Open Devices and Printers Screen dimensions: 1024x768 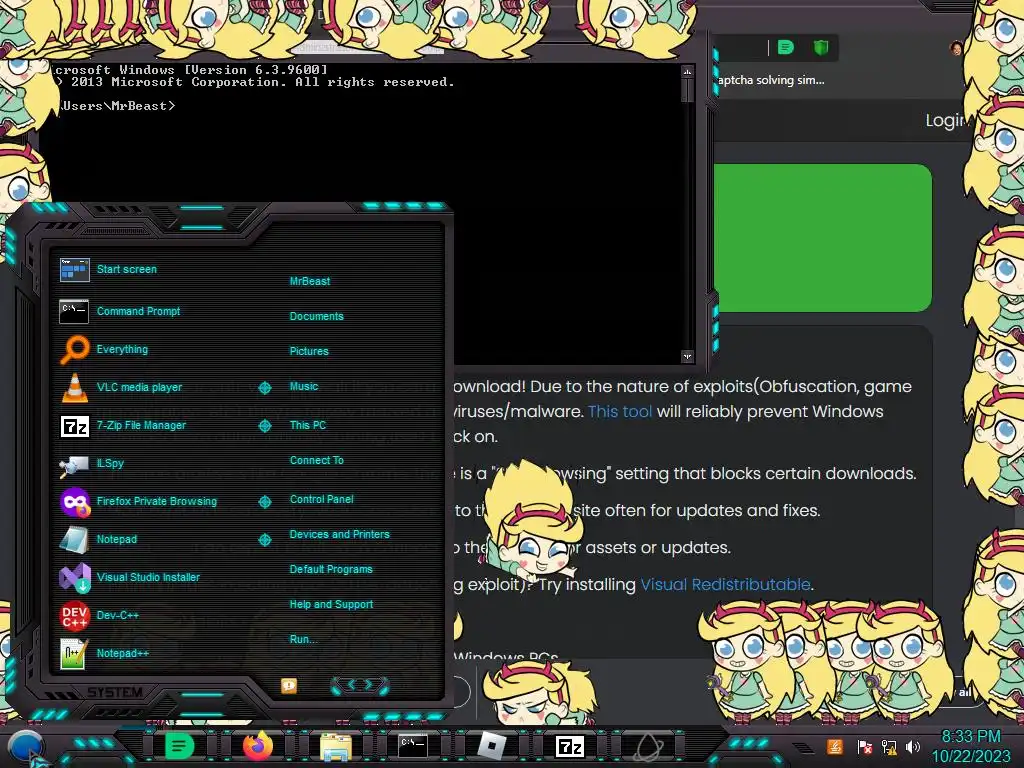click(340, 534)
